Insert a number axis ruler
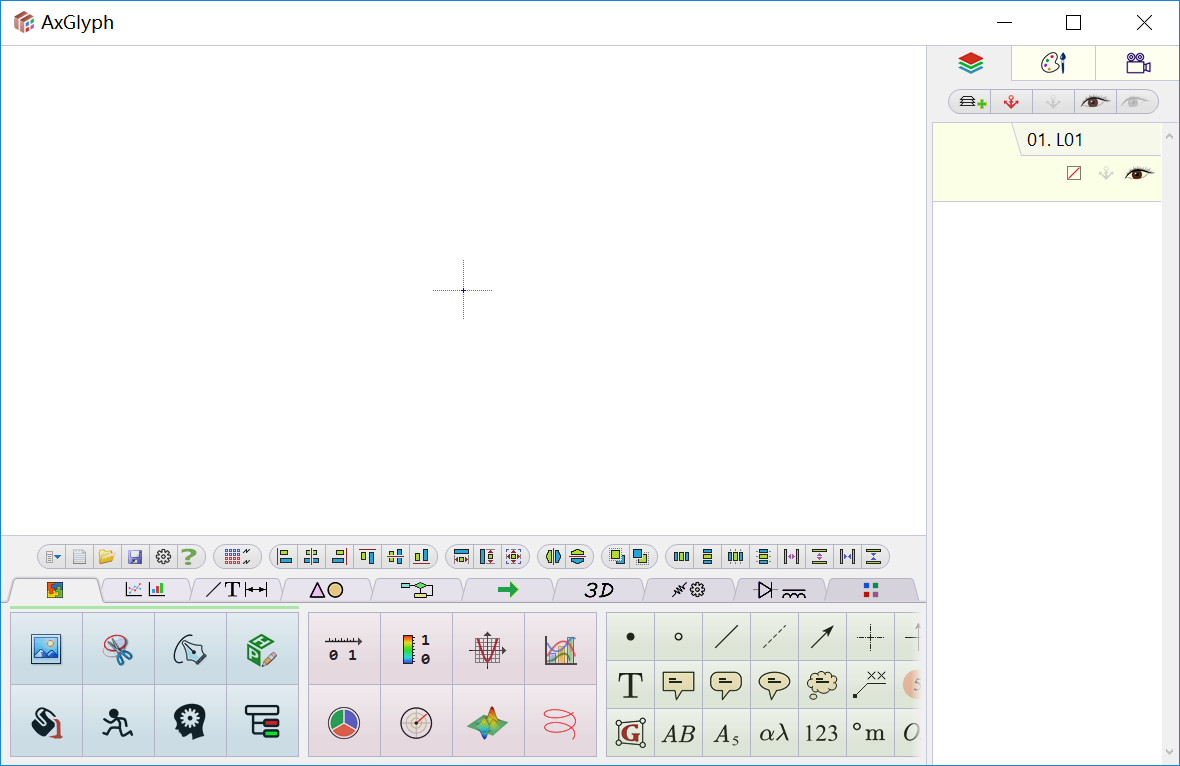 pos(344,649)
